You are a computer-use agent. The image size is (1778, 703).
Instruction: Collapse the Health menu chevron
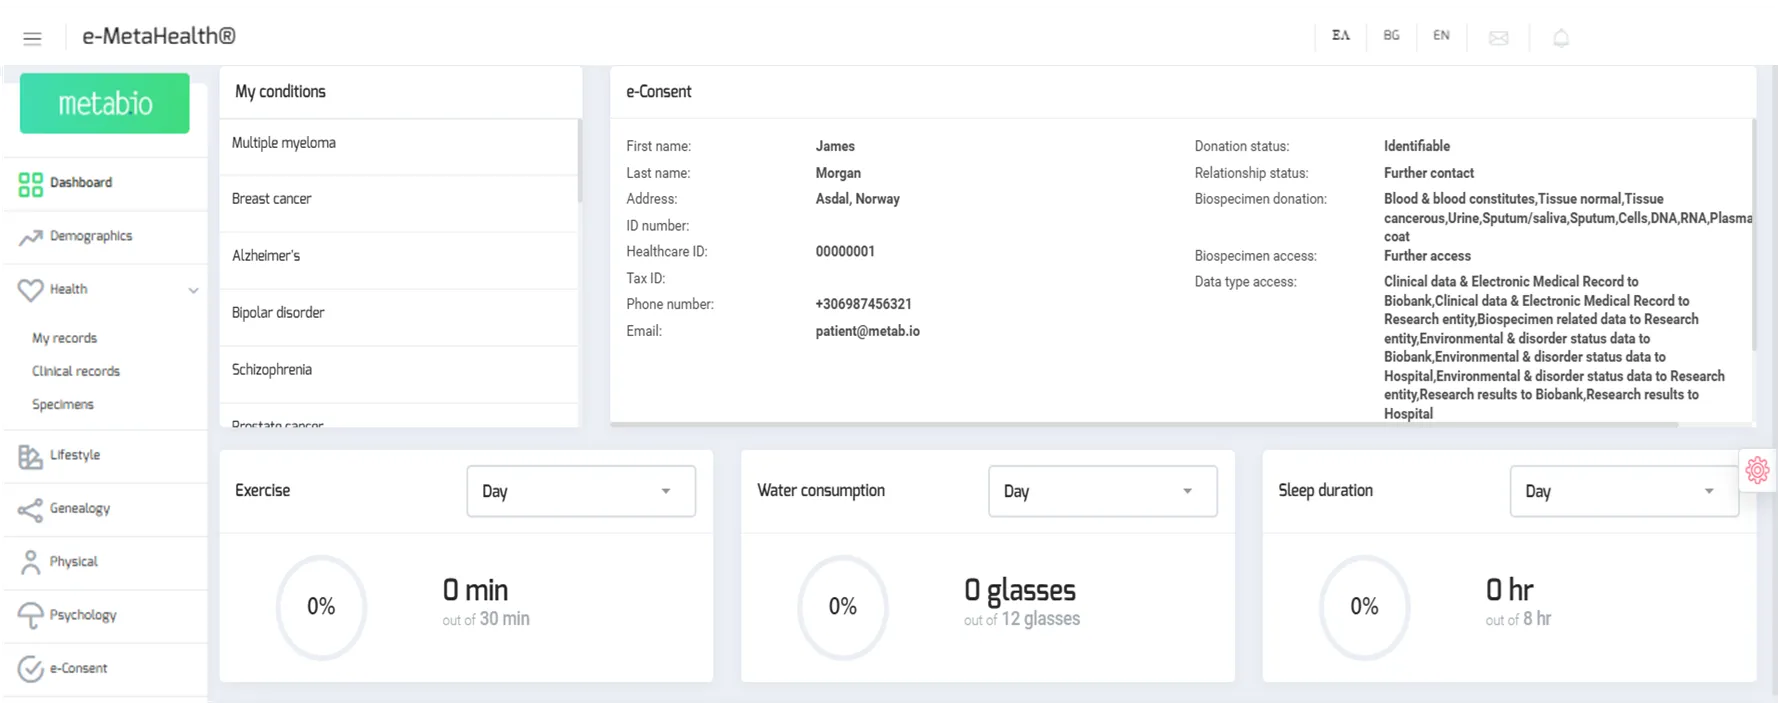point(193,290)
